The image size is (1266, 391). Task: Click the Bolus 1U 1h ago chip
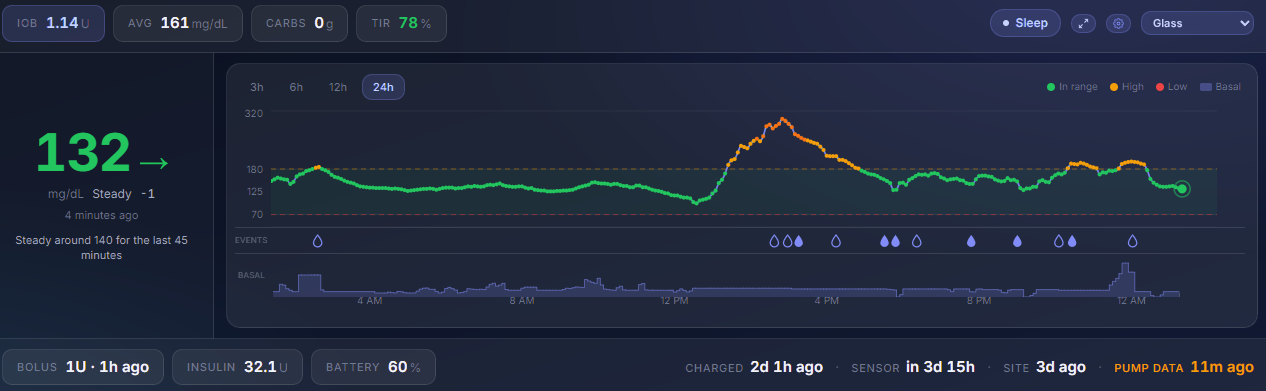pos(83,367)
